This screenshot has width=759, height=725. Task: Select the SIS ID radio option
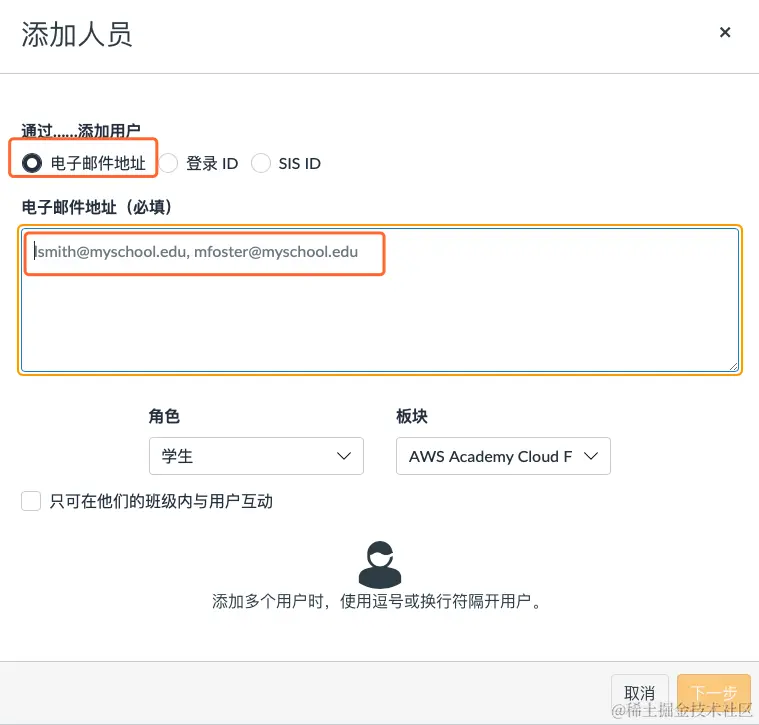coord(260,163)
